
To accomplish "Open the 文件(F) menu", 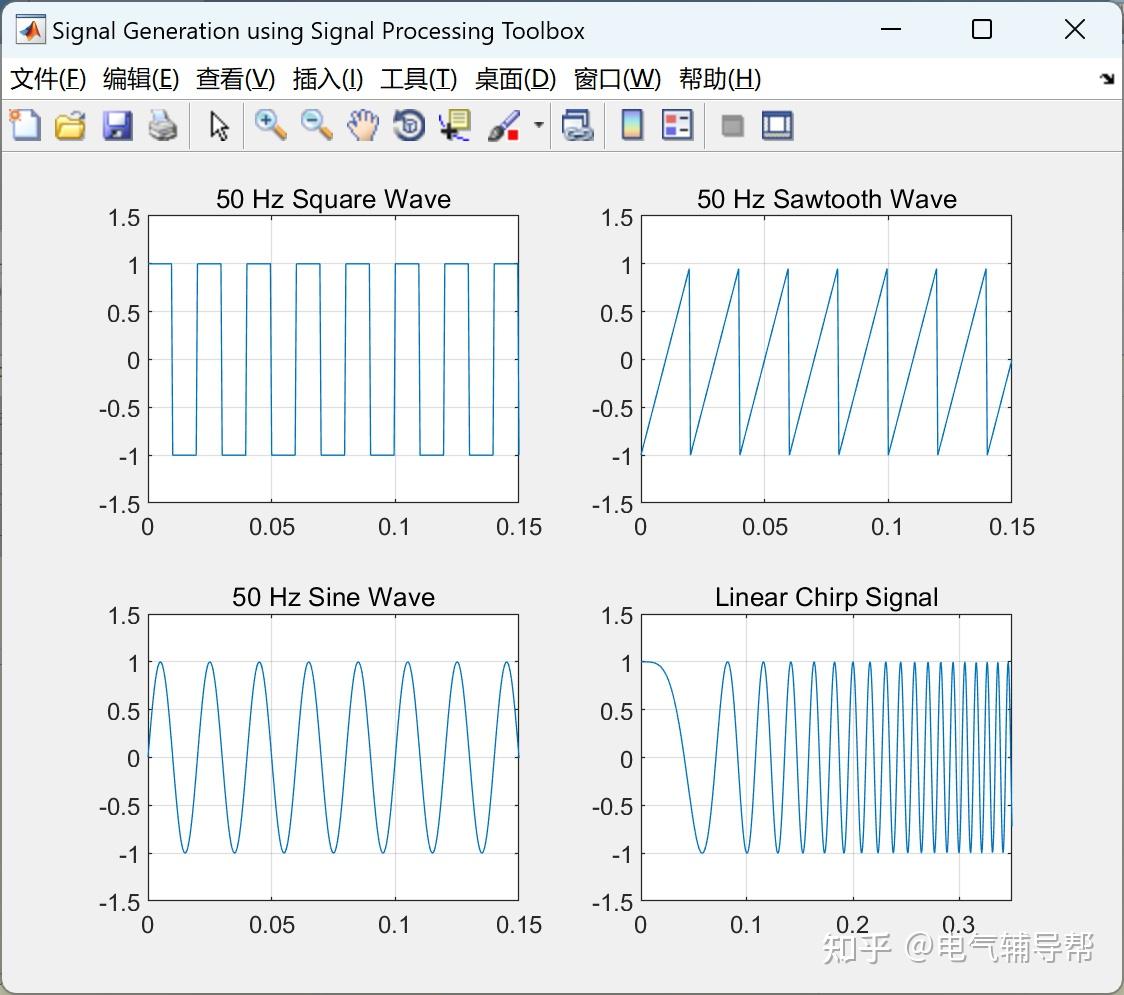I will 48,79.
